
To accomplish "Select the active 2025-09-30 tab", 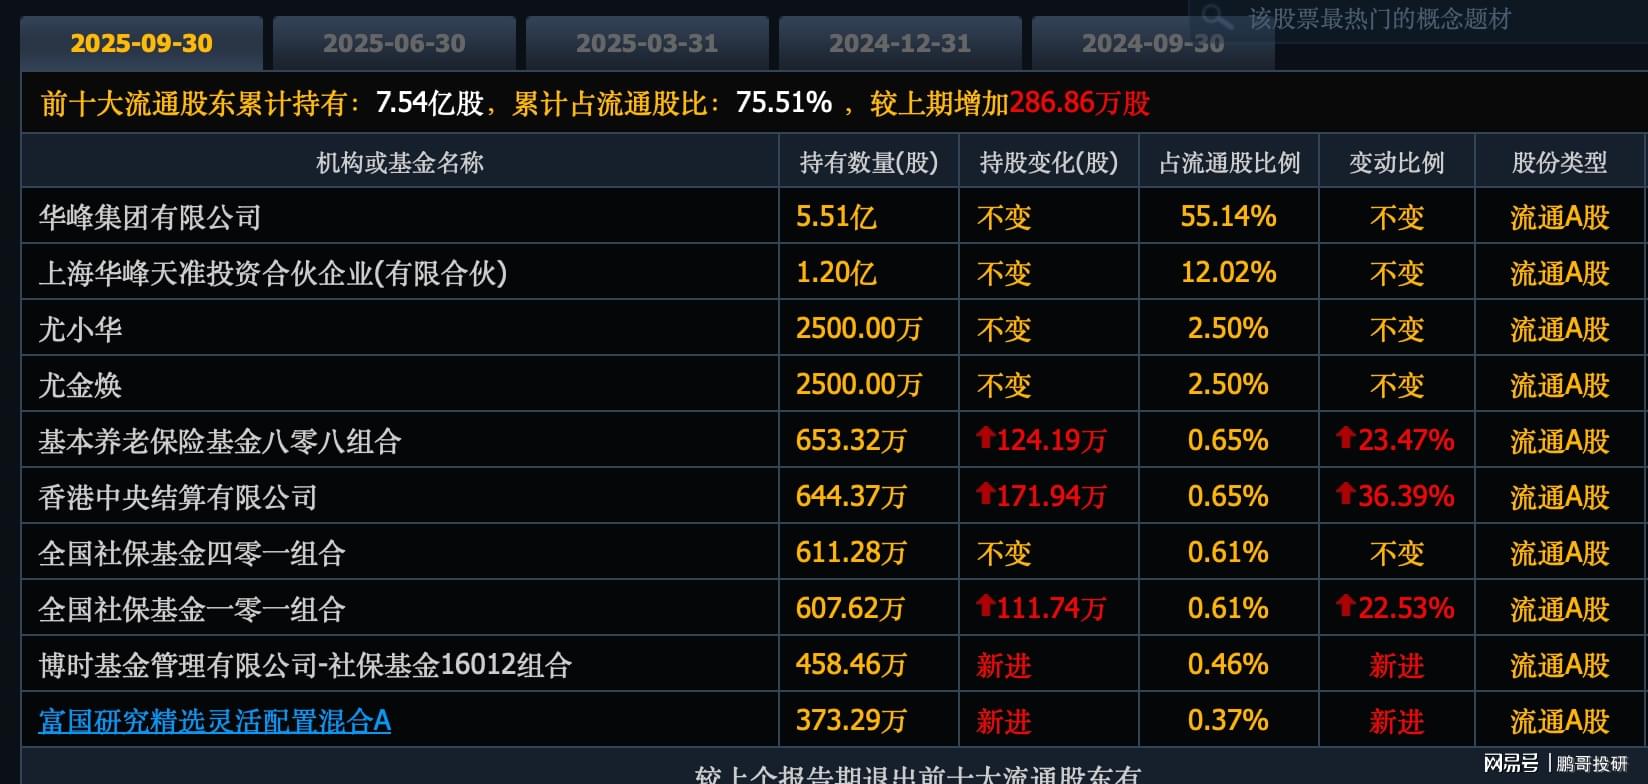I will coord(141,44).
